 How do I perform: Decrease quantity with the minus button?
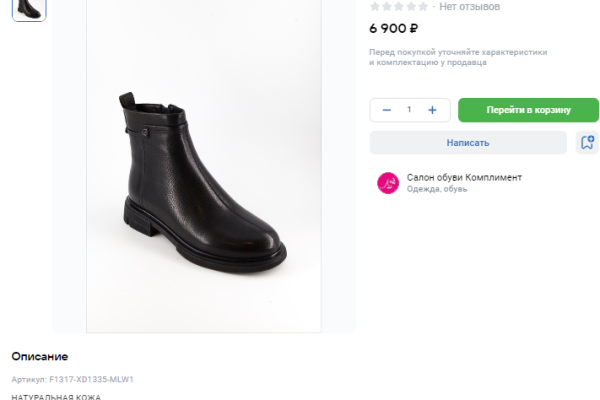tap(387, 110)
